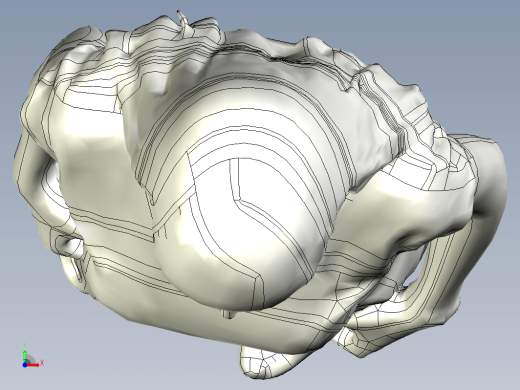Click the green Y axis arrow of triad
The image size is (520, 390).
(x=25, y=356)
